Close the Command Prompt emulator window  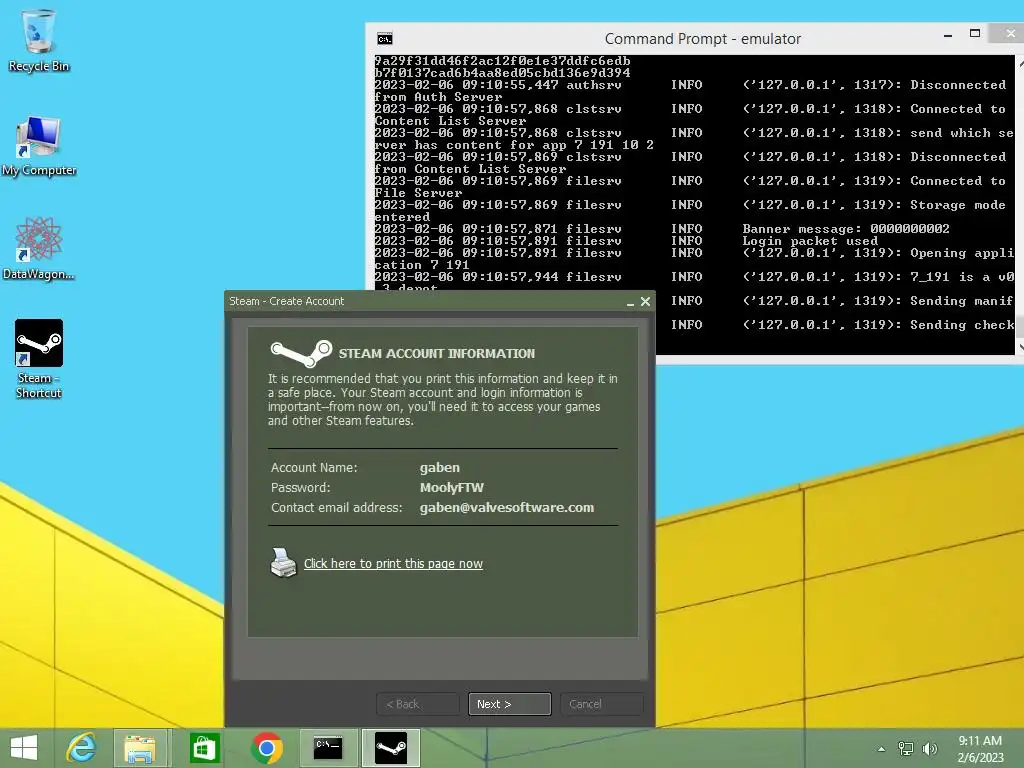point(1008,33)
